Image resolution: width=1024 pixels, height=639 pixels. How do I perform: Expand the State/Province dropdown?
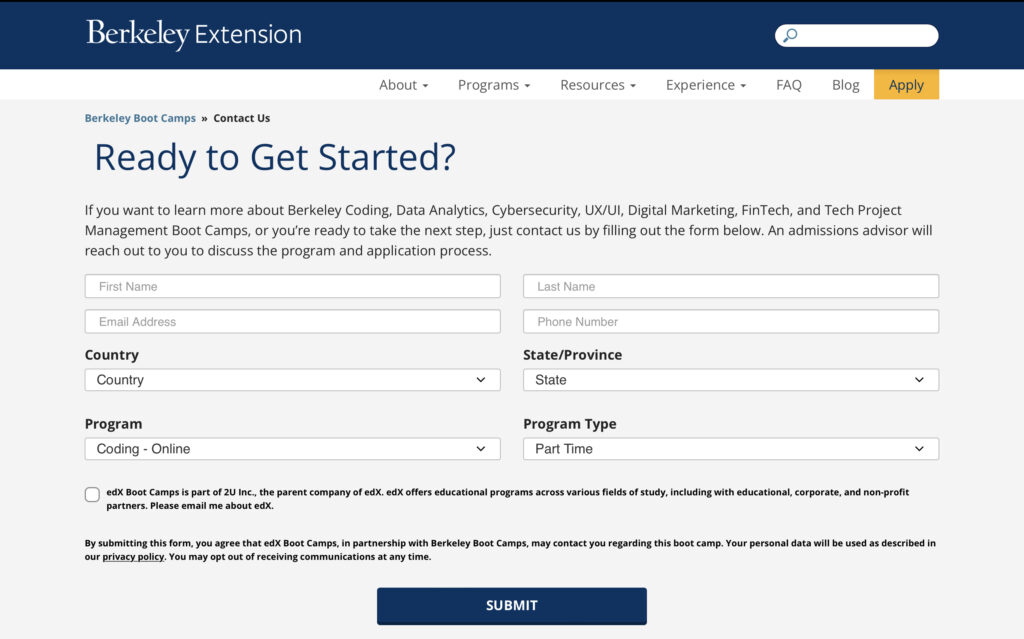click(x=730, y=380)
